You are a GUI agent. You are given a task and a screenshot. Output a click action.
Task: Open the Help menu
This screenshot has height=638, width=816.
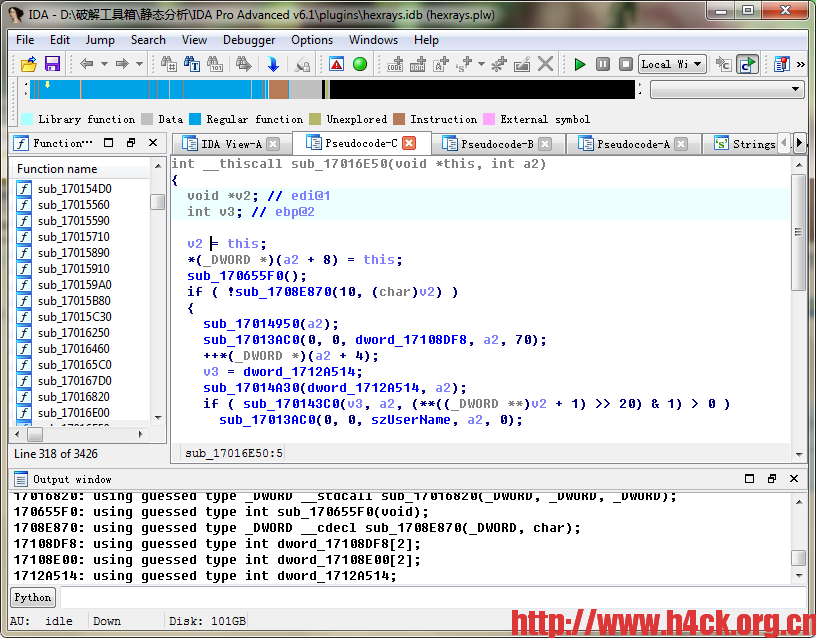pyautogui.click(x=426, y=40)
